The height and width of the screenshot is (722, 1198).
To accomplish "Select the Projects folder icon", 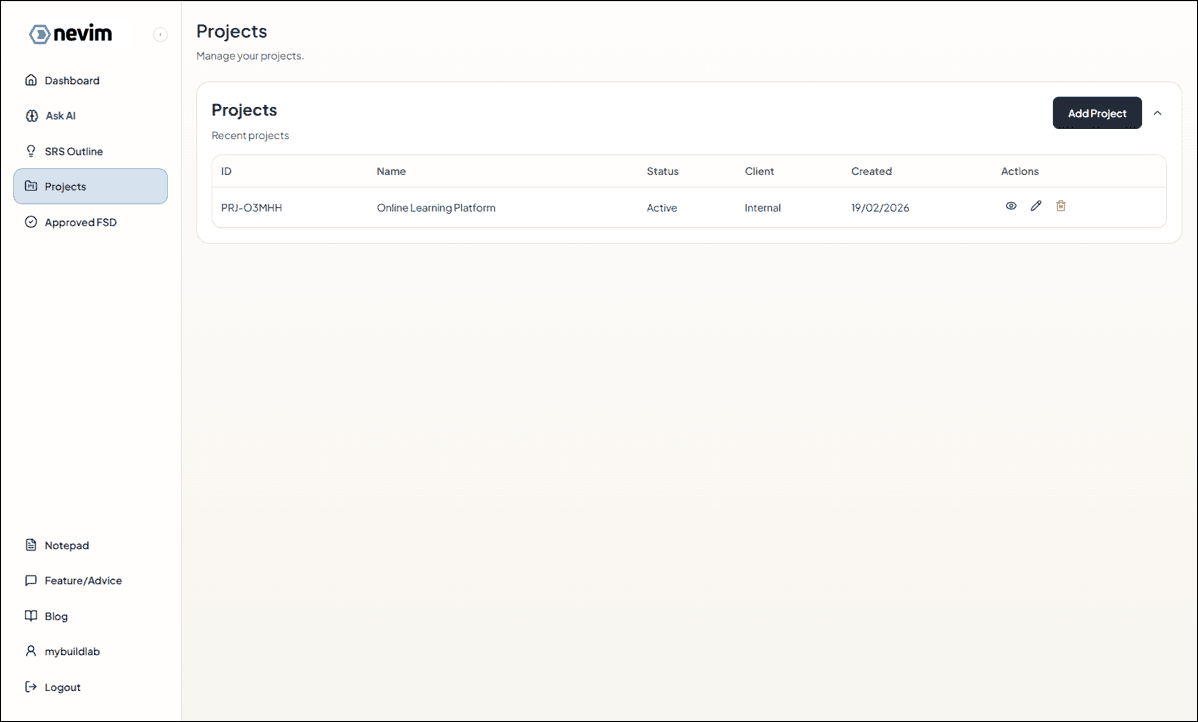I will 31,185.
